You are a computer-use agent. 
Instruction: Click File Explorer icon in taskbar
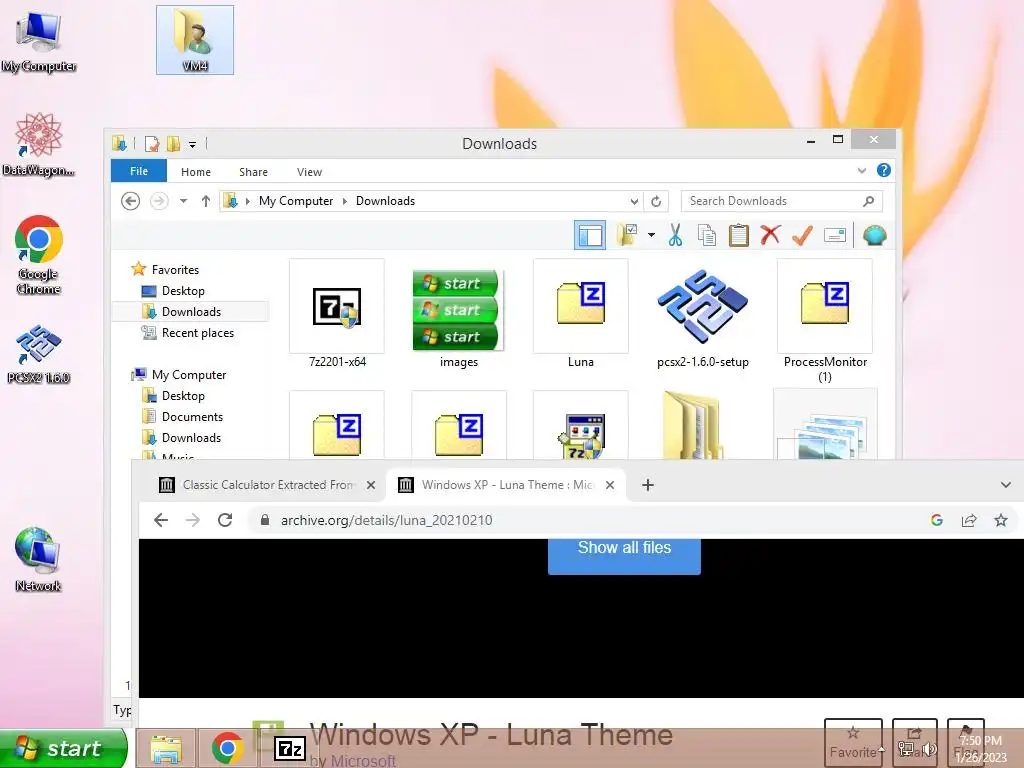[x=166, y=748]
